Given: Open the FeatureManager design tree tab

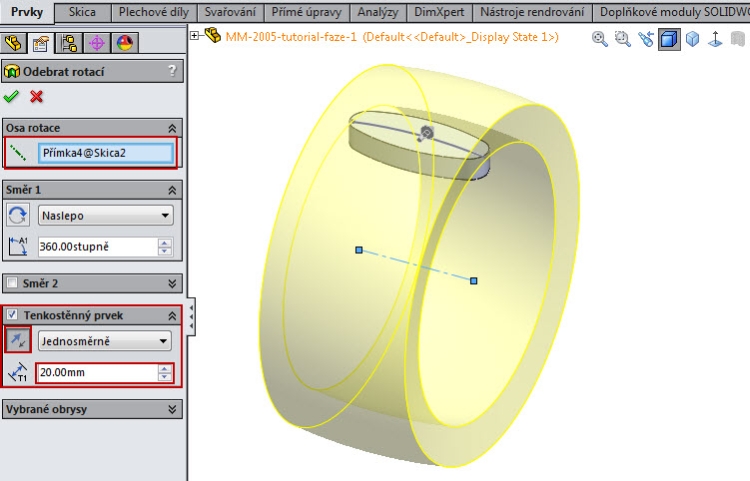Looking at the screenshot, I should tap(13, 44).
